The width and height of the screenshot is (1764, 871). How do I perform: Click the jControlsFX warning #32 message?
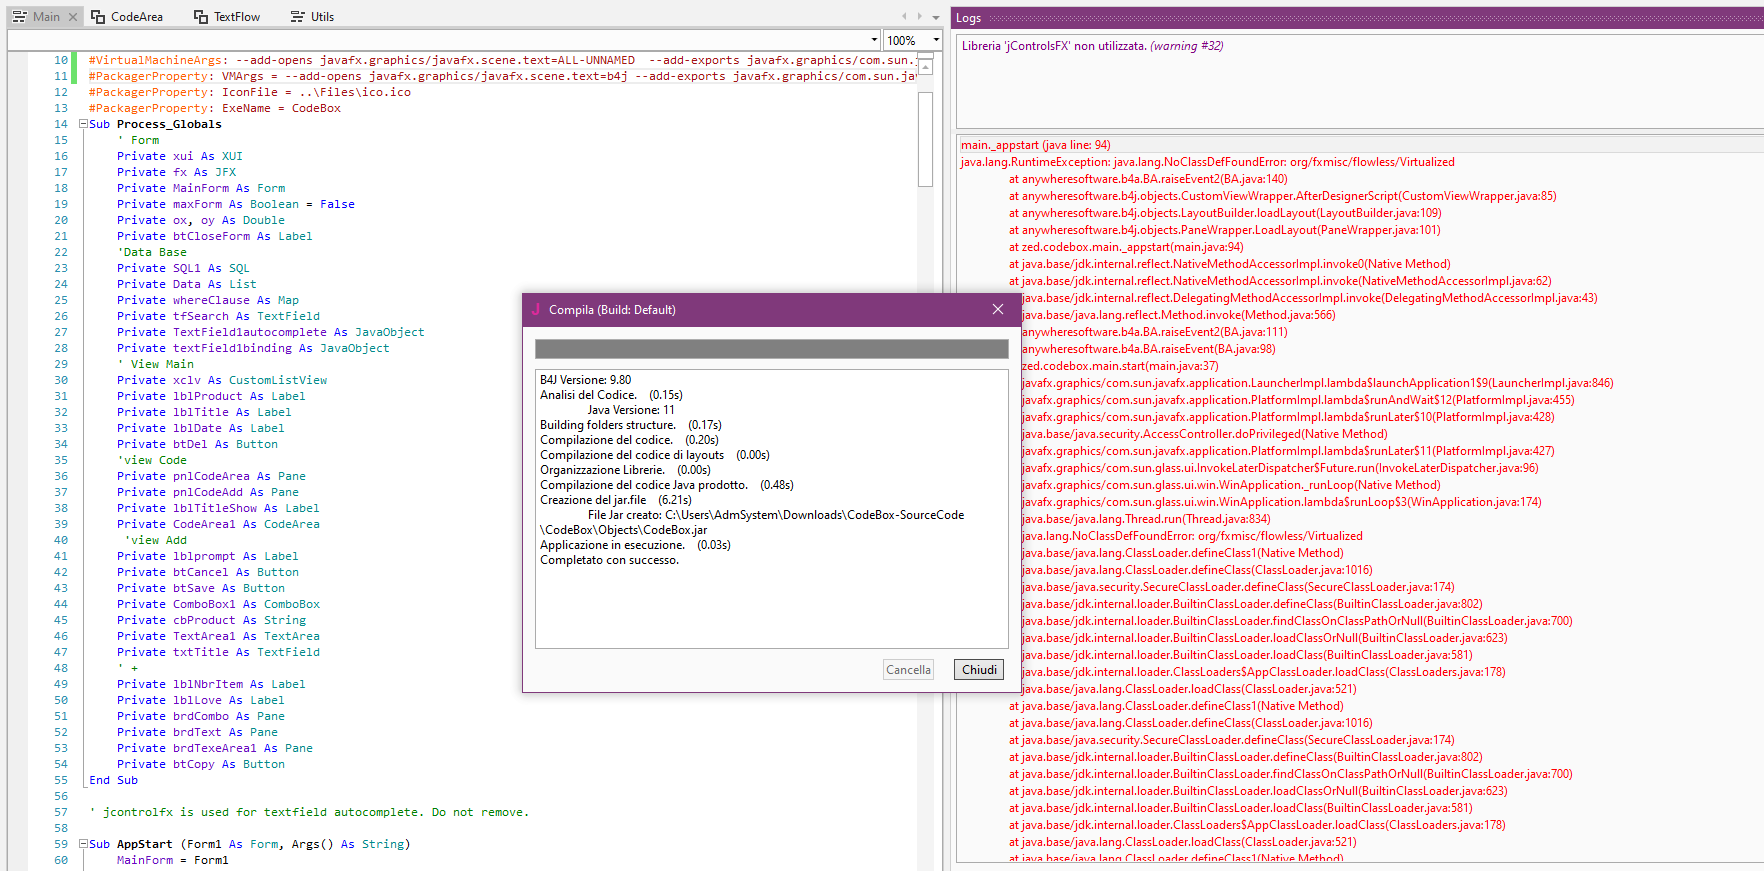1092,46
